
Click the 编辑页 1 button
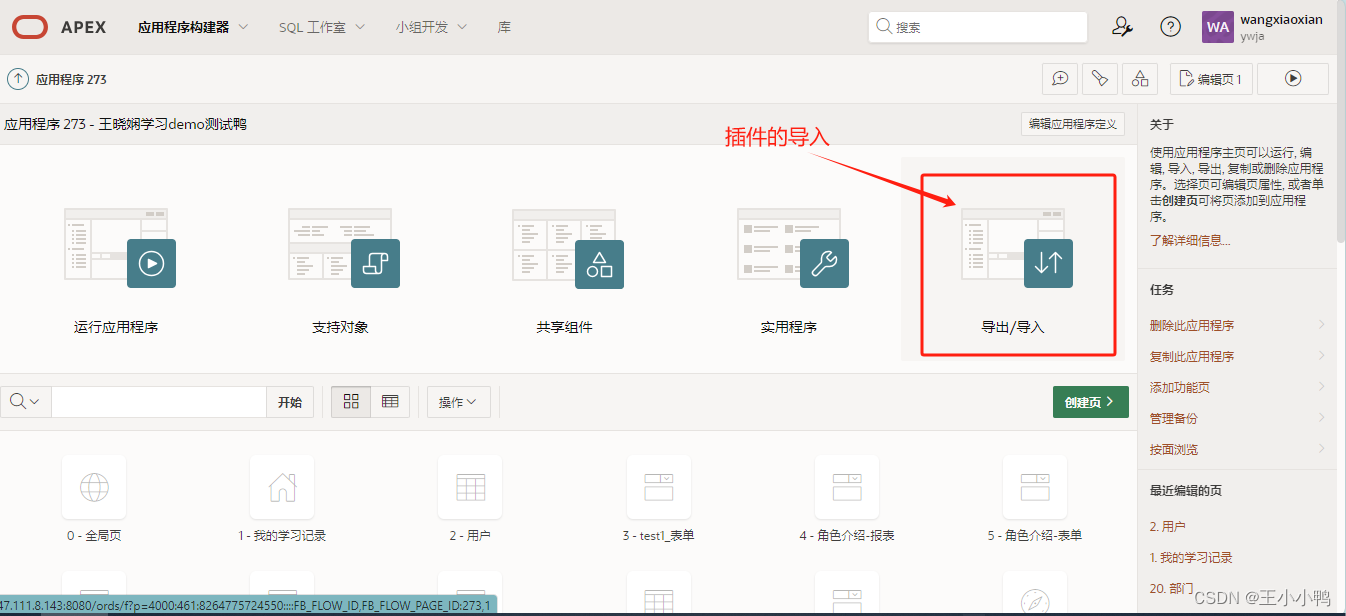click(x=1211, y=78)
